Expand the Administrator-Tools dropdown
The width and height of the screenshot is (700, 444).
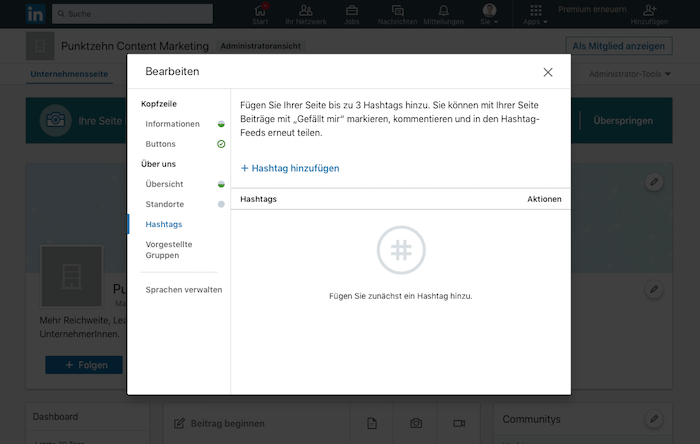629,74
